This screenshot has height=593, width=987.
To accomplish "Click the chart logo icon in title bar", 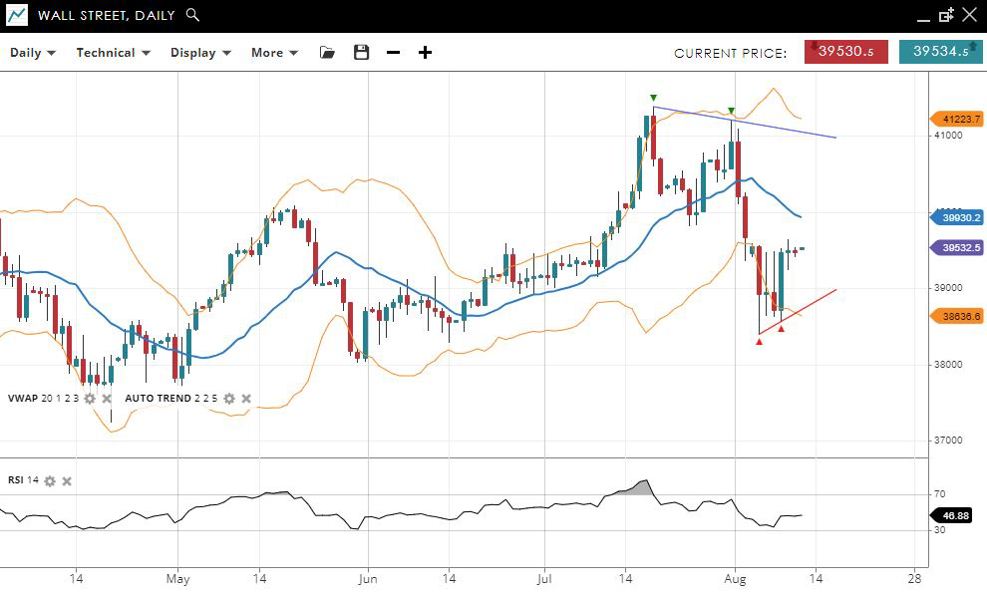I will pyautogui.click(x=17, y=15).
